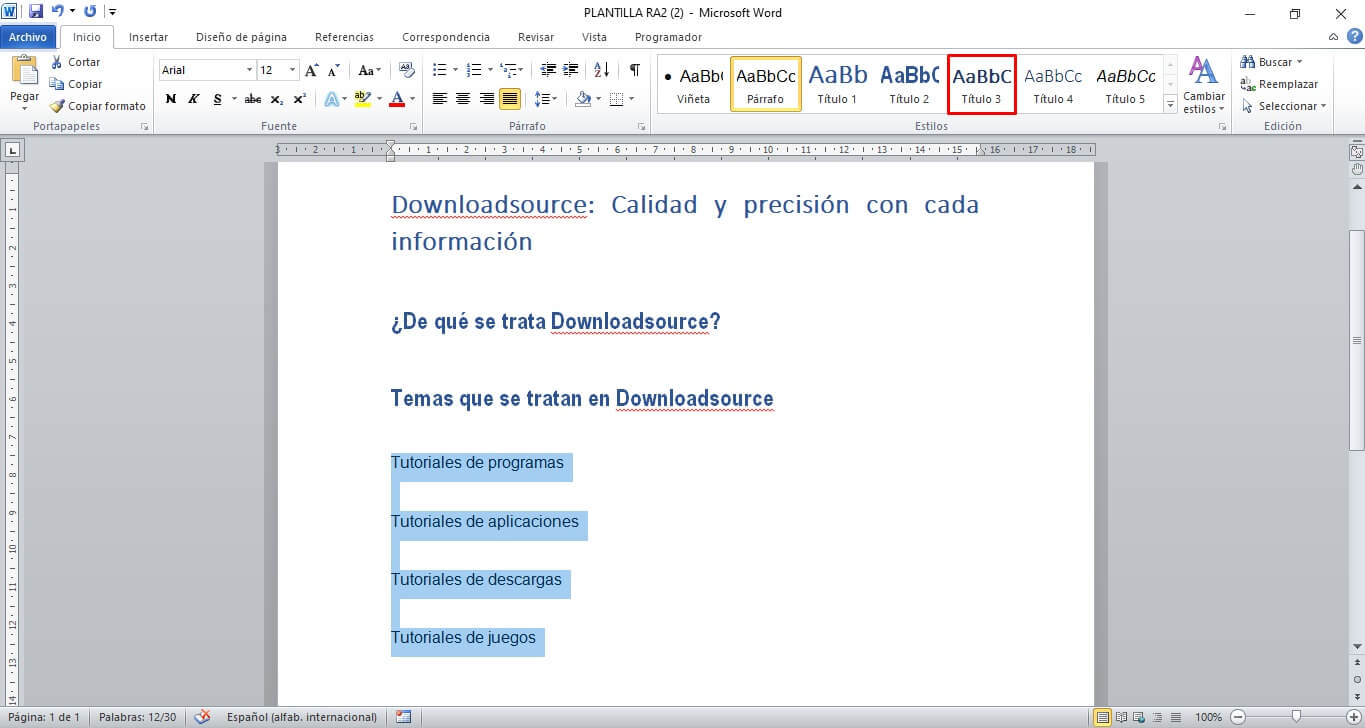Apply the text highlight color marker
This screenshot has height=728, width=1365.
coord(362,99)
